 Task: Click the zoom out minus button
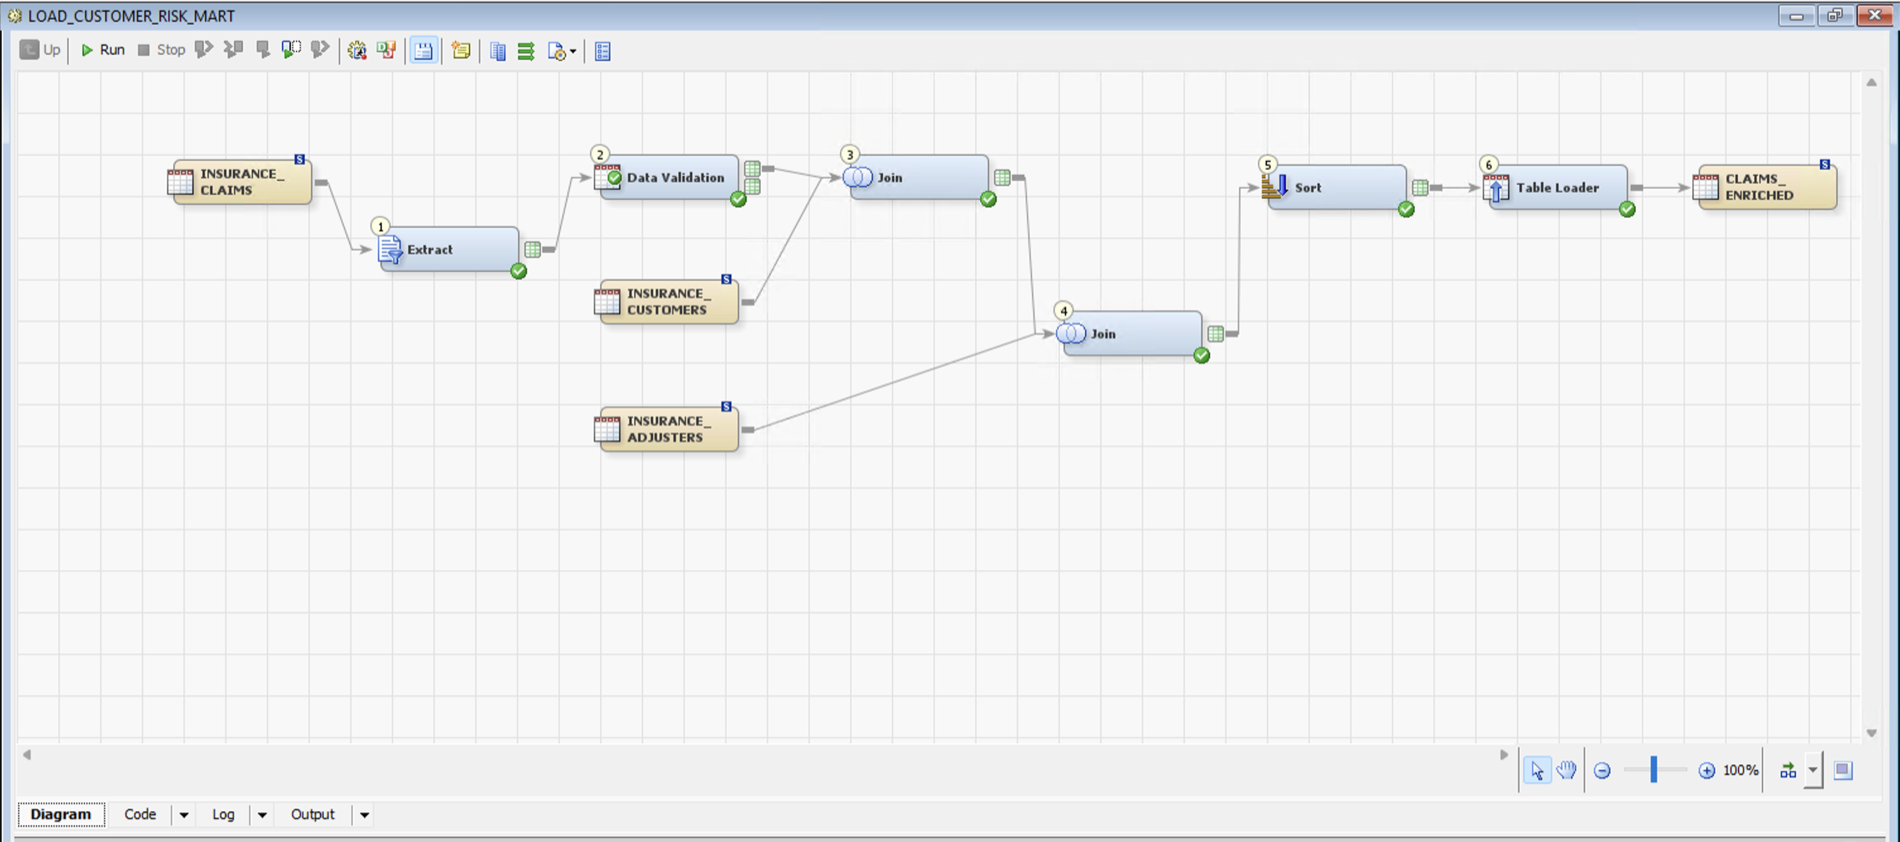(x=1602, y=770)
